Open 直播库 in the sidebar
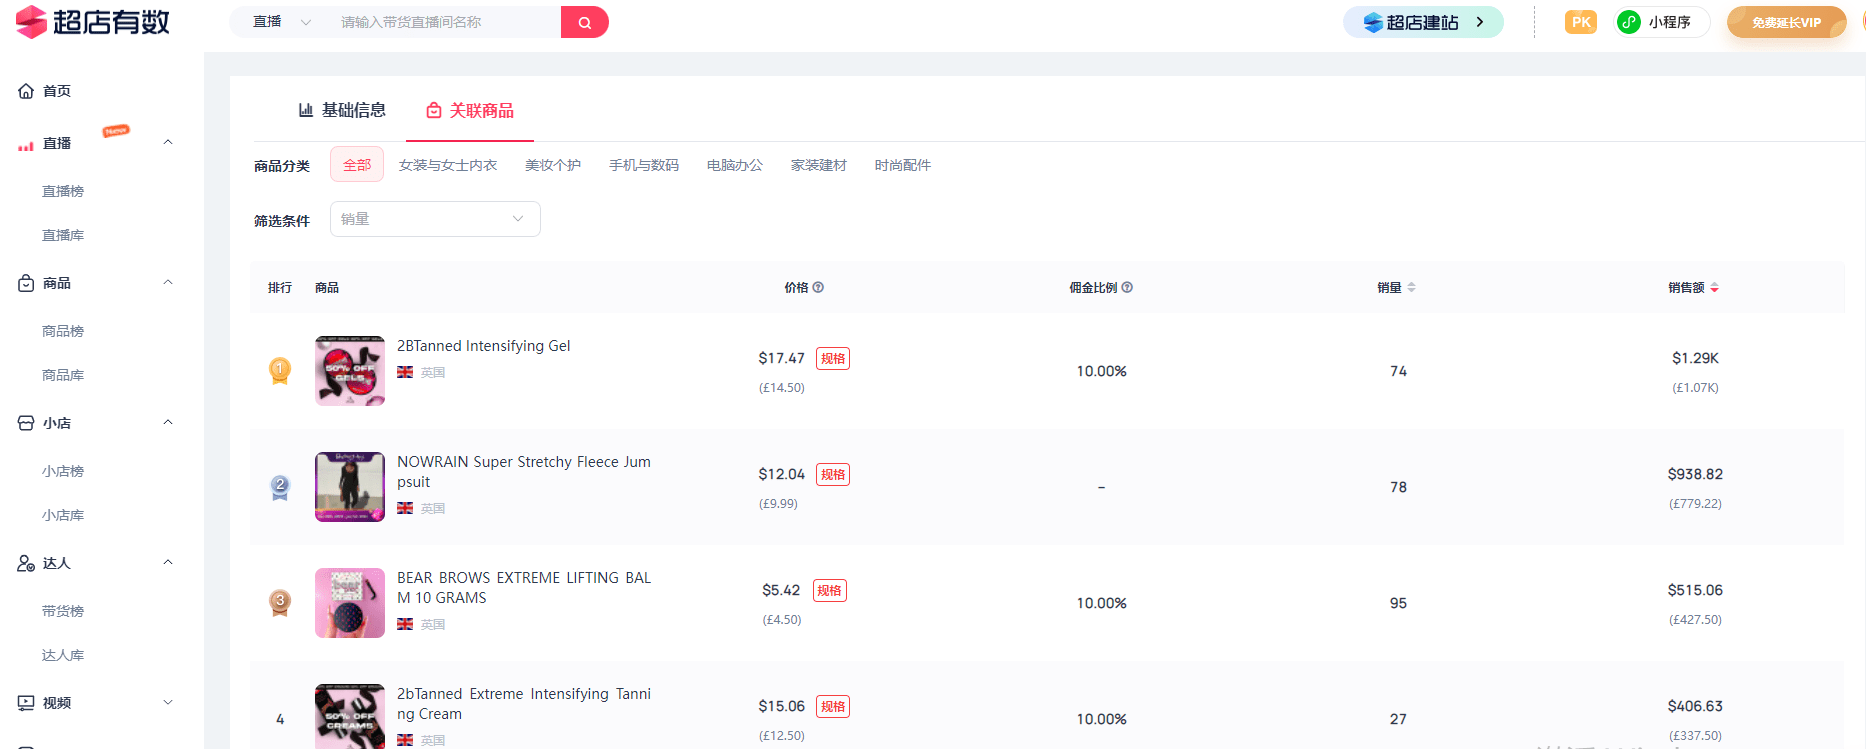 (x=63, y=235)
